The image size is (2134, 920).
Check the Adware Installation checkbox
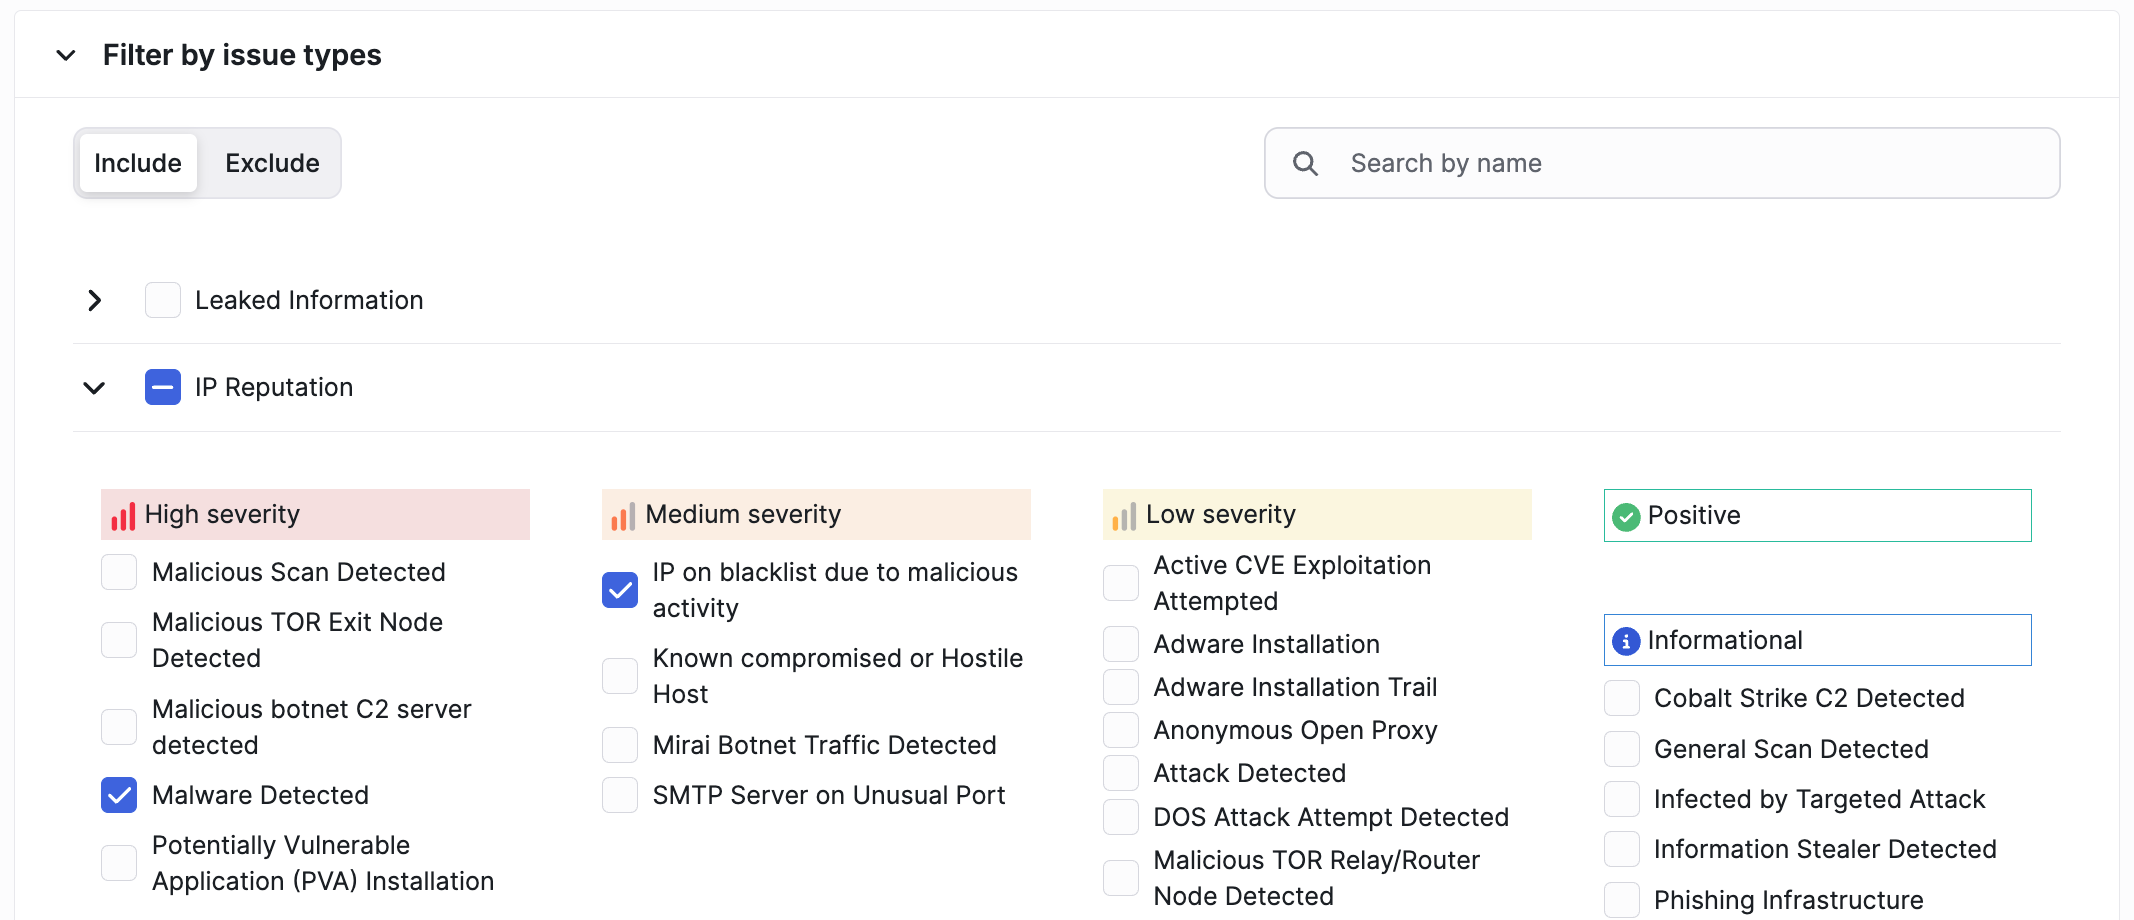(x=1121, y=644)
